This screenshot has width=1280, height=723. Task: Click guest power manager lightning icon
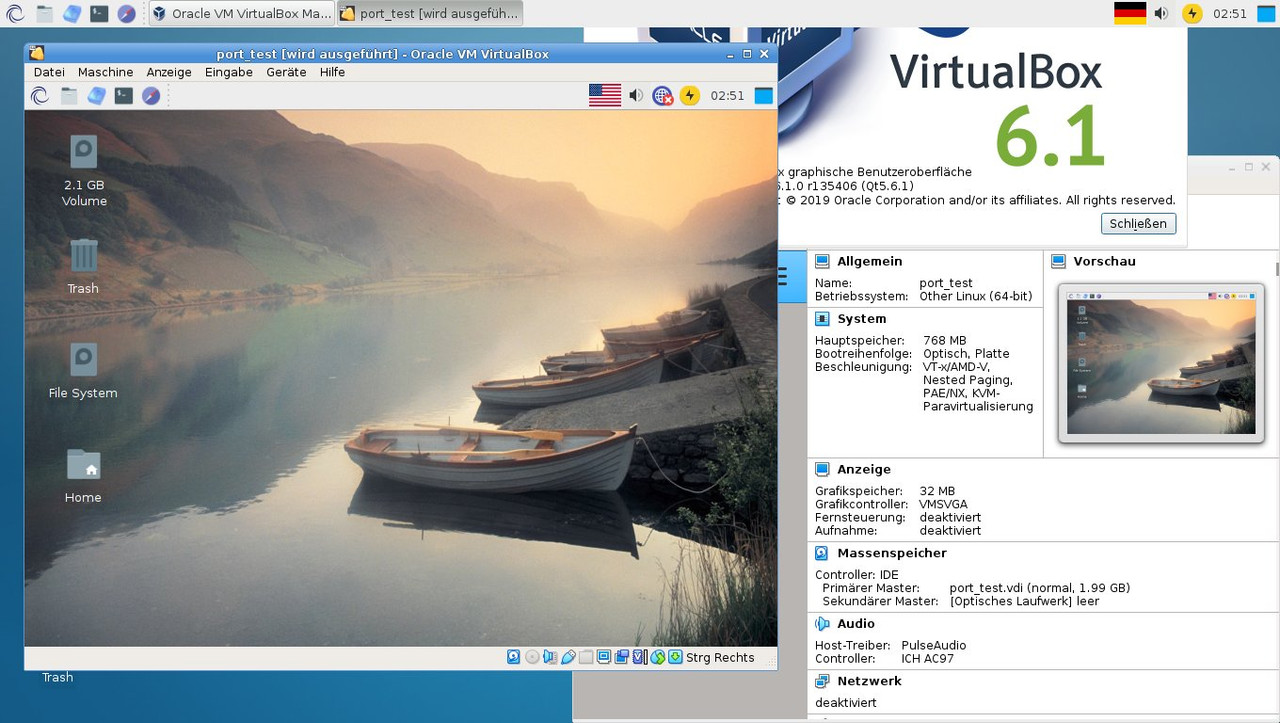(x=689, y=96)
